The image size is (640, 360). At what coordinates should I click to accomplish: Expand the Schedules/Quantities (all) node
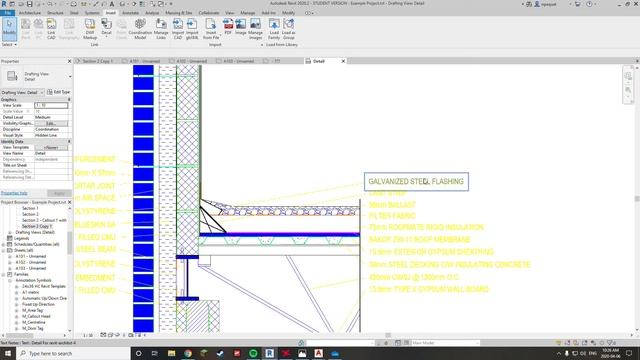4,244
